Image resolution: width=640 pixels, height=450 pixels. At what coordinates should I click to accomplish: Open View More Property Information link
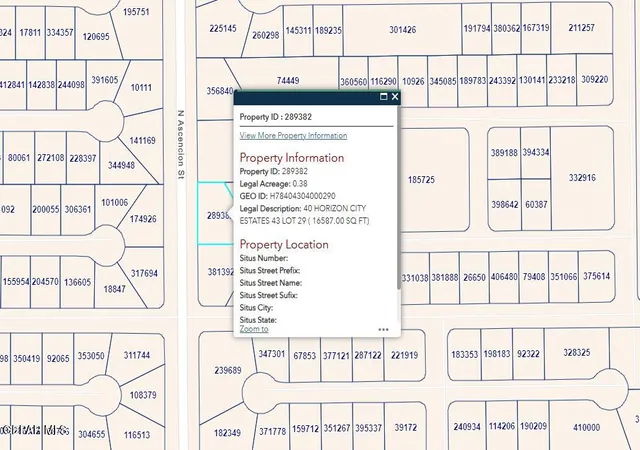pos(293,136)
